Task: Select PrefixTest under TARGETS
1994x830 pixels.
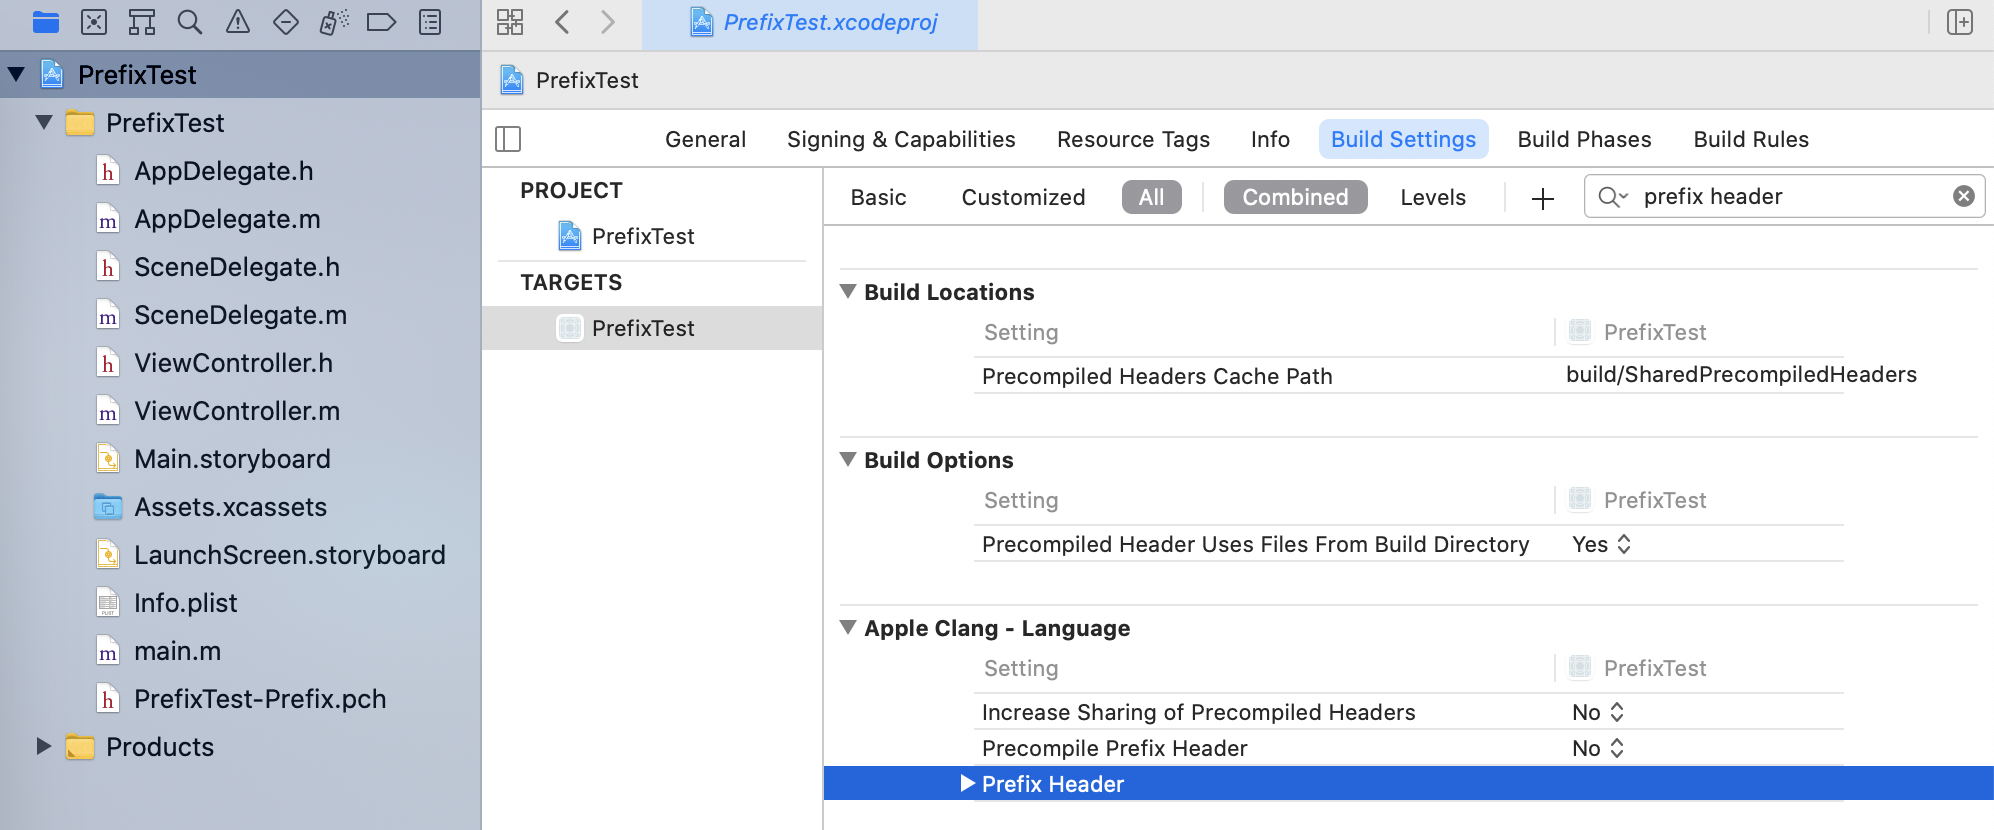Action: [x=652, y=328]
